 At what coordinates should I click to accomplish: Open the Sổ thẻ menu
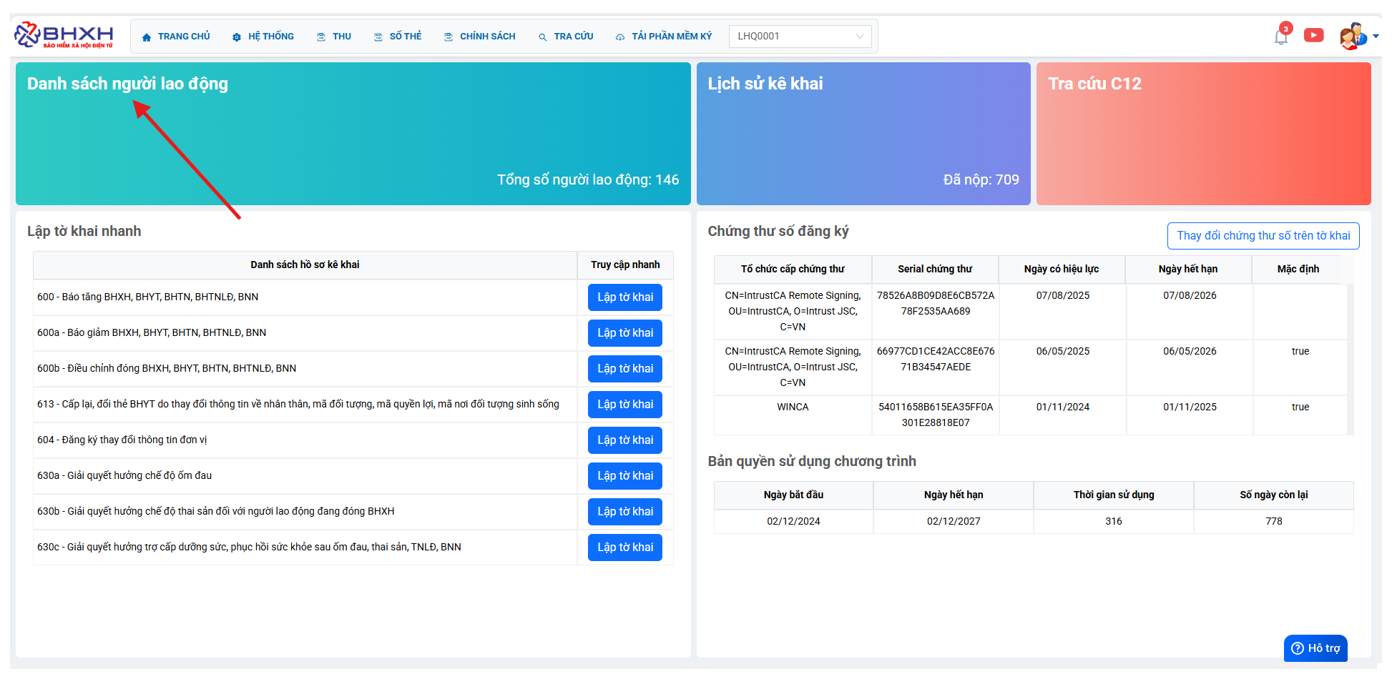(398, 37)
